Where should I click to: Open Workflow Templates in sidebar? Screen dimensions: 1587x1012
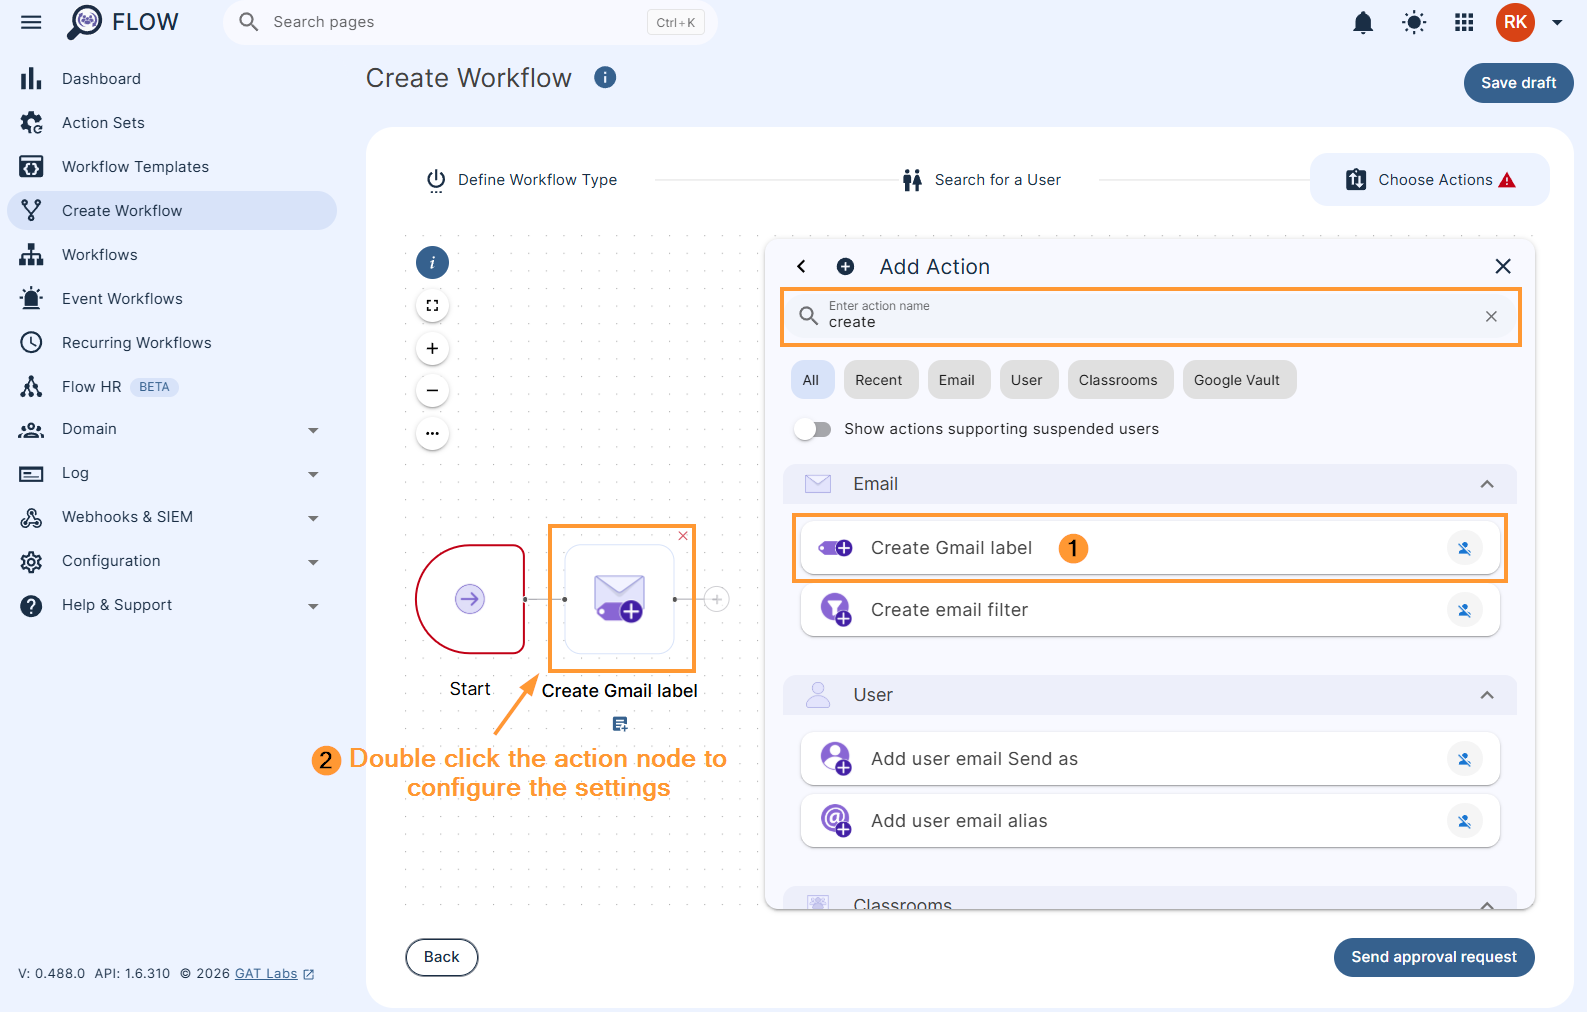[x=171, y=167]
